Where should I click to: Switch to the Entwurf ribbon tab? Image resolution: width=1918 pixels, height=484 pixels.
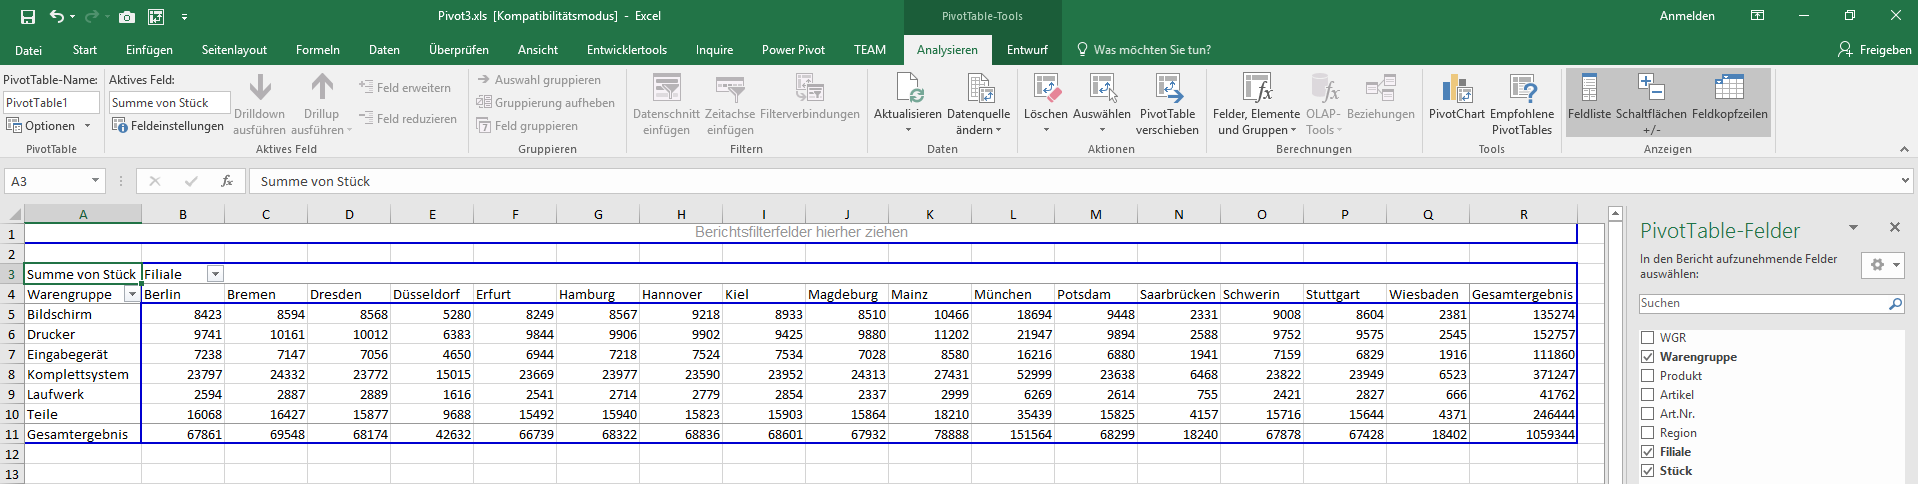pyautogui.click(x=1027, y=50)
